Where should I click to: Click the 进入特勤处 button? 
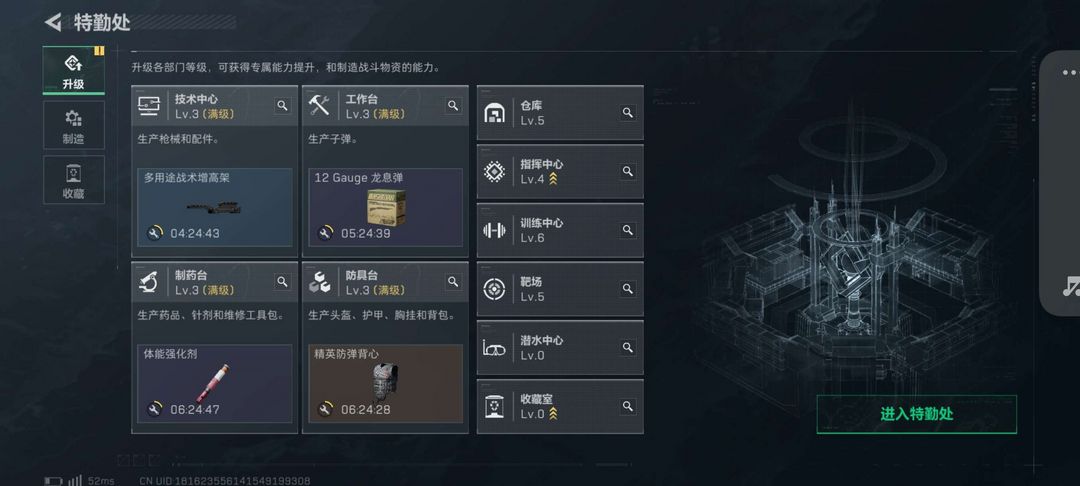pos(917,414)
